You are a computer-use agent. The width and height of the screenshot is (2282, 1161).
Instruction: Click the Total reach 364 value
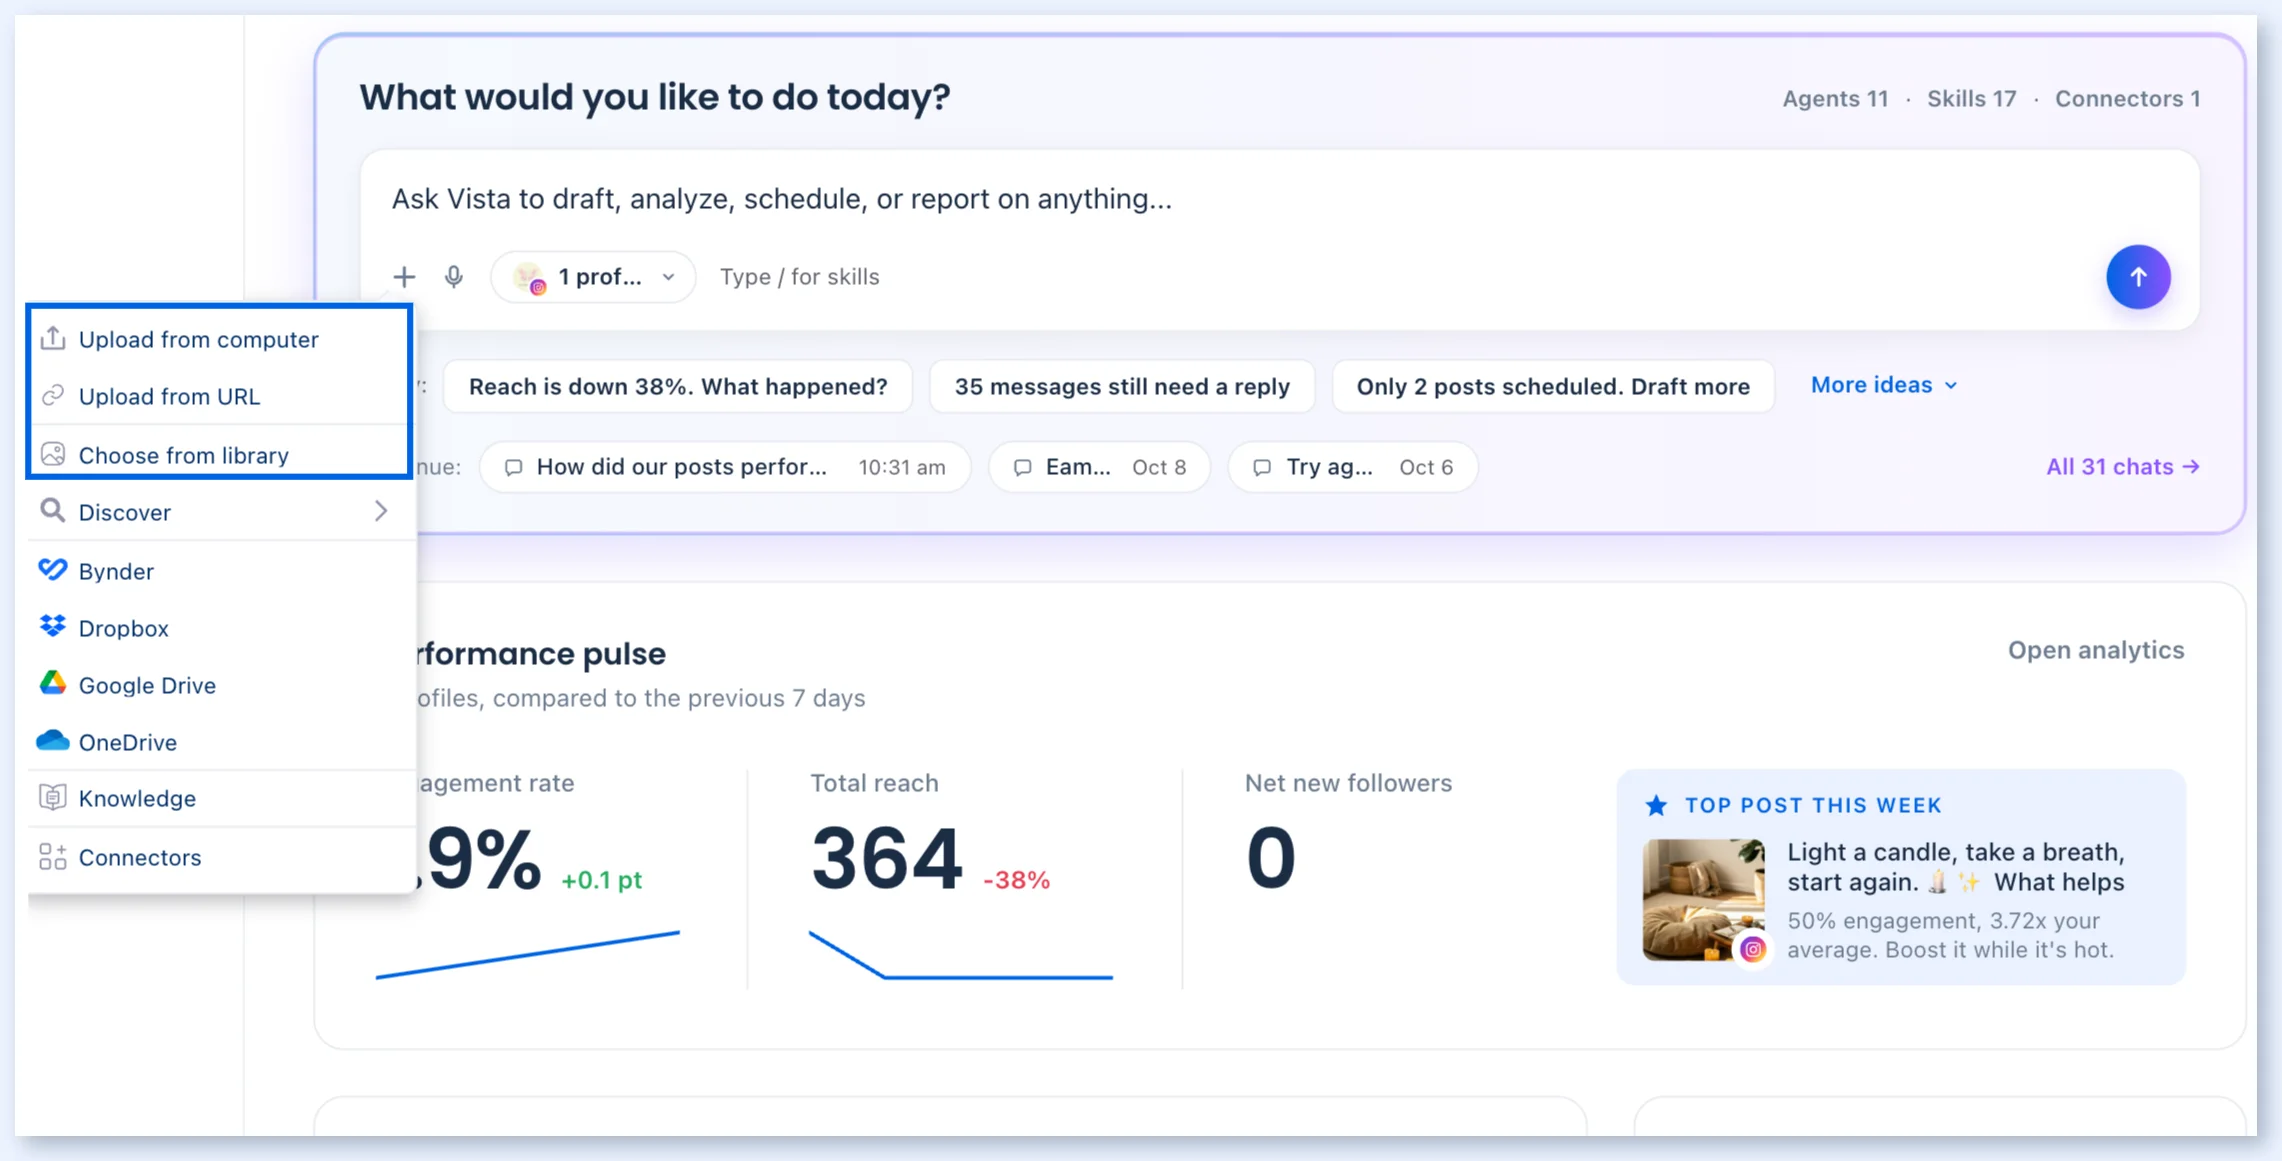[886, 857]
